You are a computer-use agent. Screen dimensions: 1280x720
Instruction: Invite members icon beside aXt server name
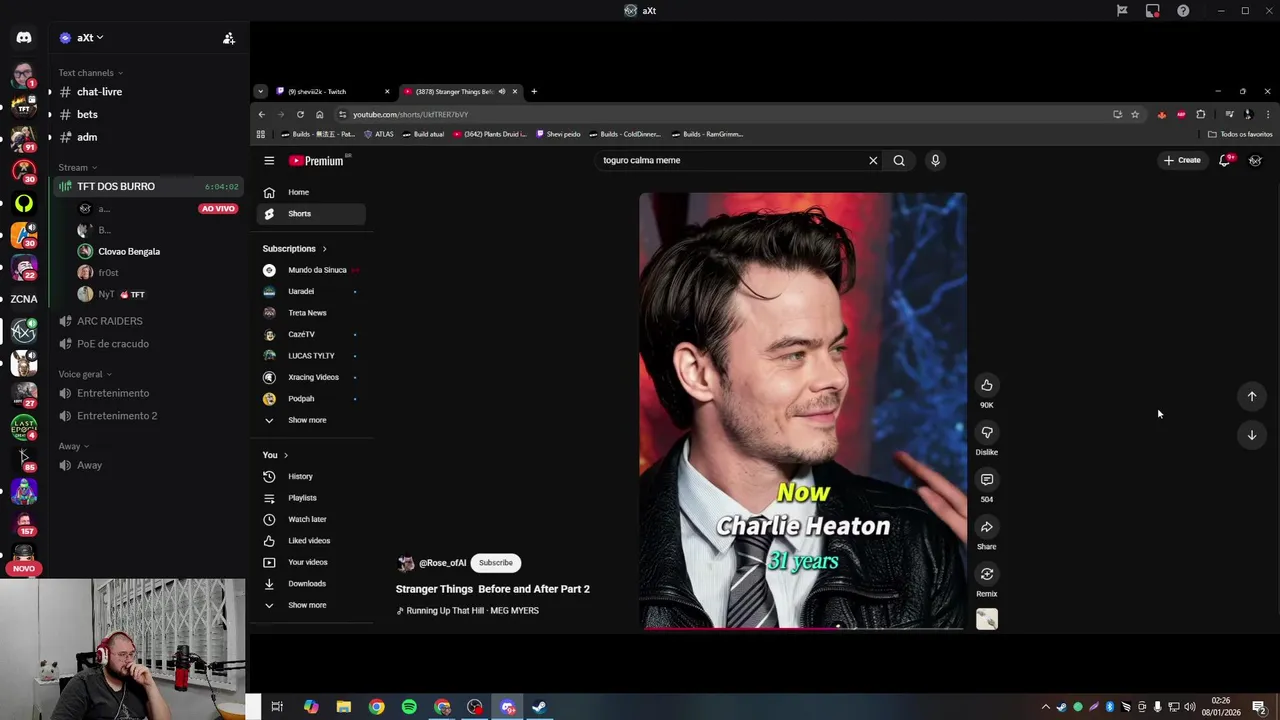(x=229, y=38)
